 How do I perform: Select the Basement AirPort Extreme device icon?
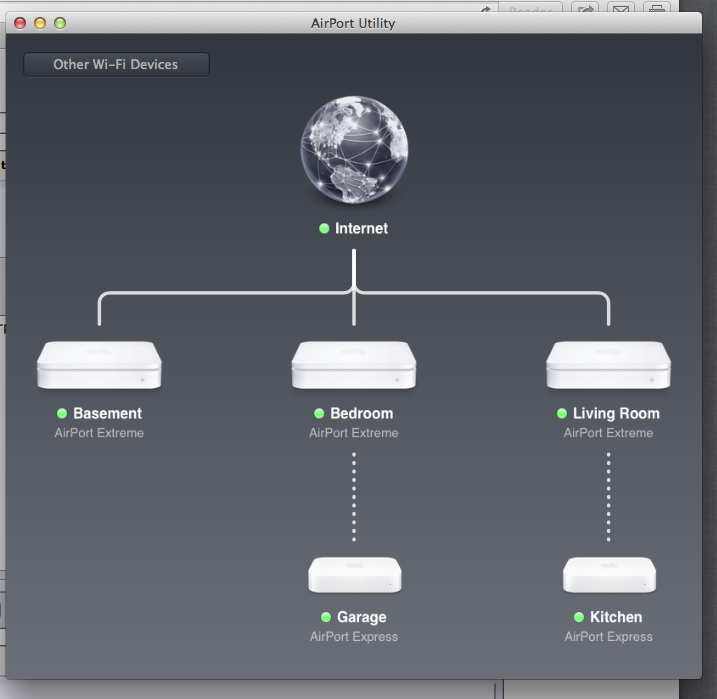(x=99, y=365)
